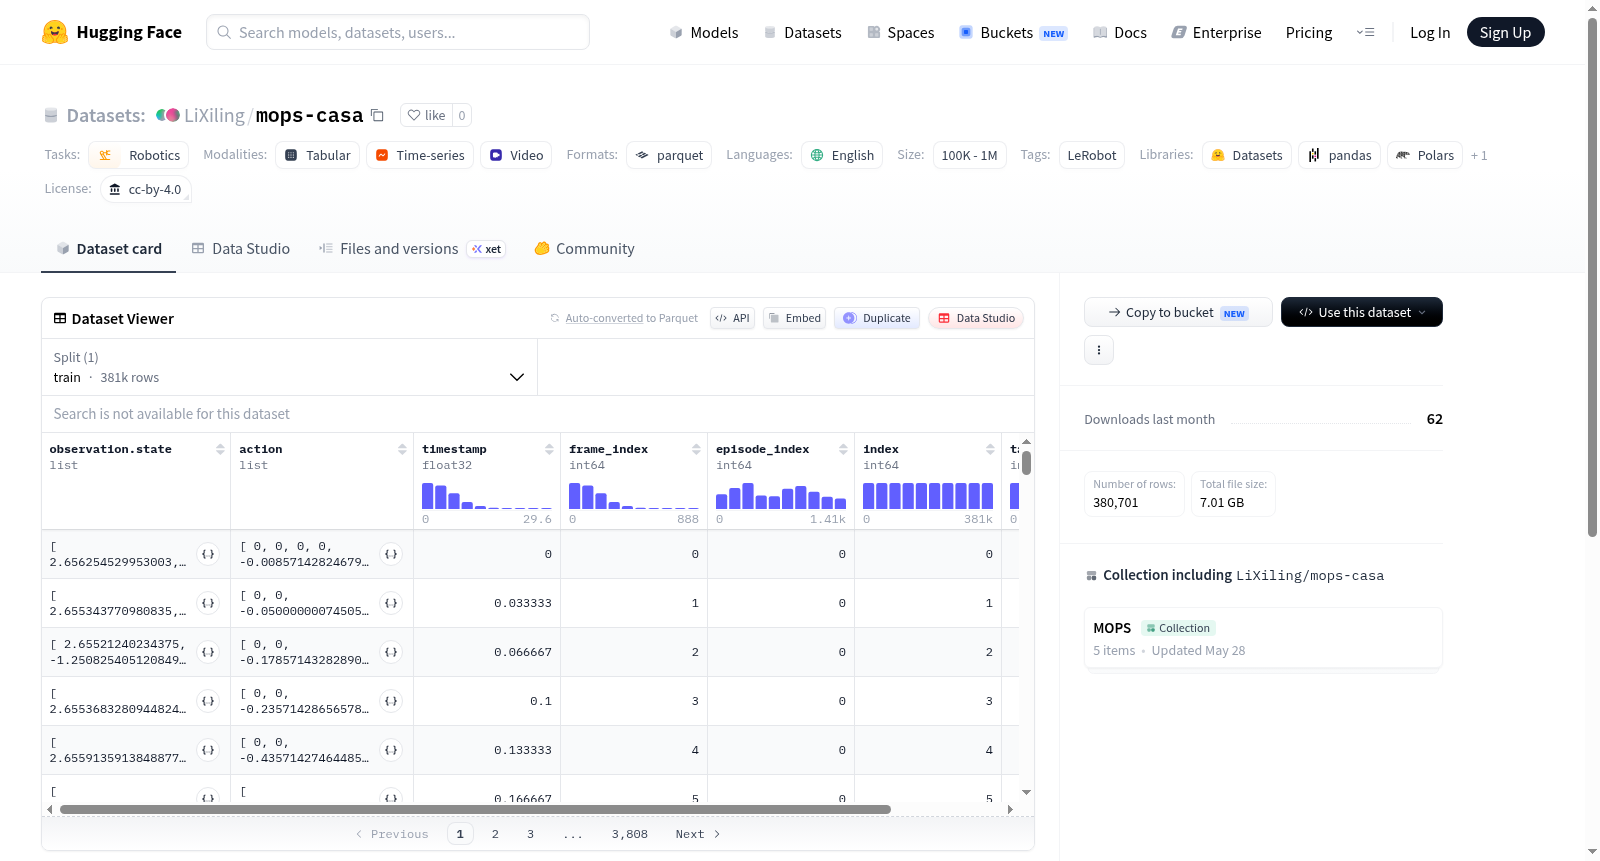1600x861 pixels.
Task: Open the Datasets menu item
Action: click(x=803, y=32)
